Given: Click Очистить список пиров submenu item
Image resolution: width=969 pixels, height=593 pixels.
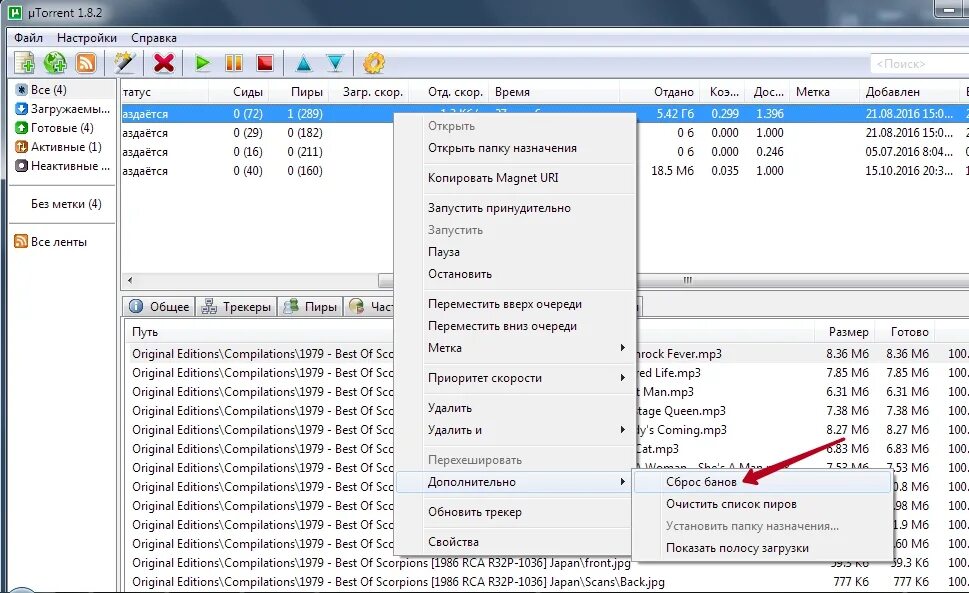Looking at the screenshot, I should point(763,504).
